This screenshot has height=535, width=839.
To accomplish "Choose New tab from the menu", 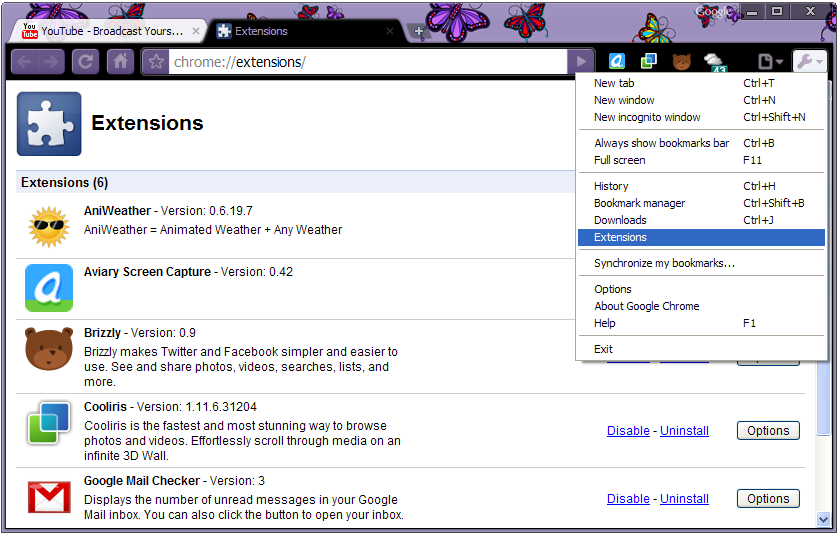I will coord(701,83).
